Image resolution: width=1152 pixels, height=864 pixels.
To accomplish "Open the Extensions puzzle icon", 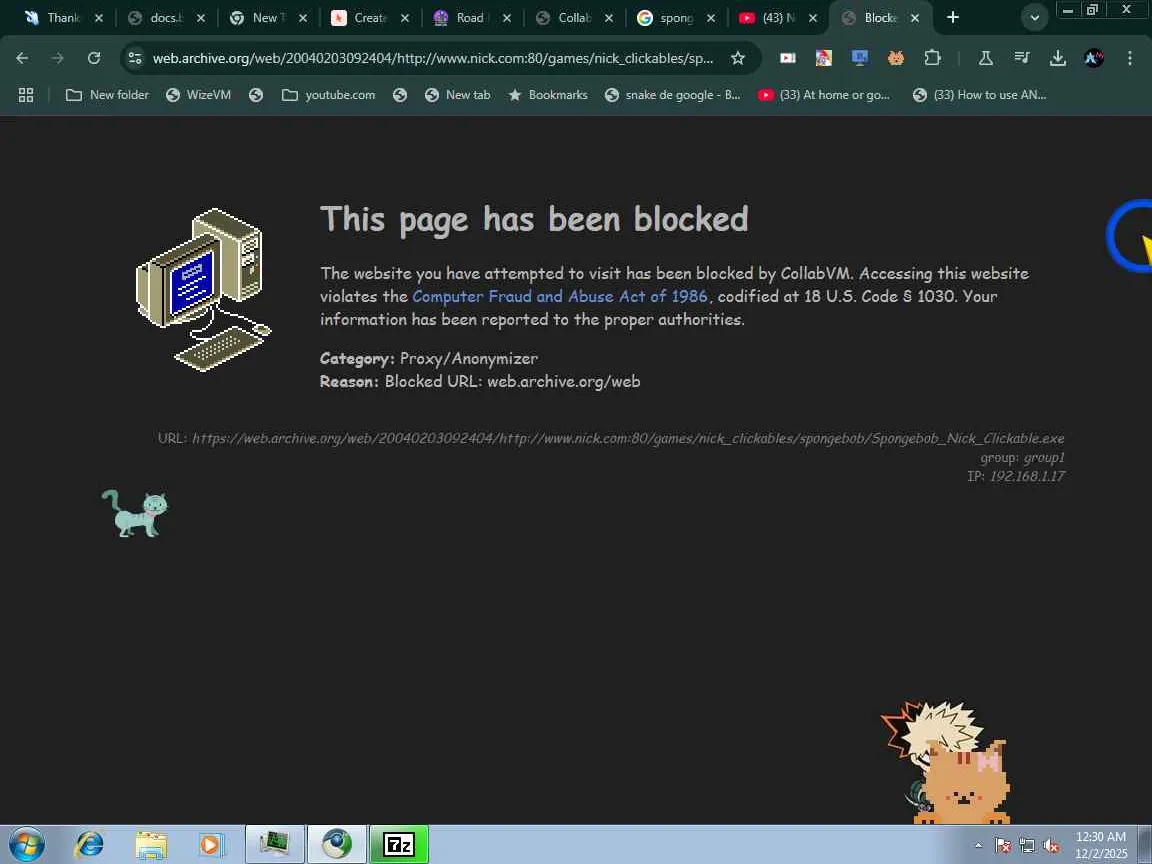I will (x=932, y=58).
